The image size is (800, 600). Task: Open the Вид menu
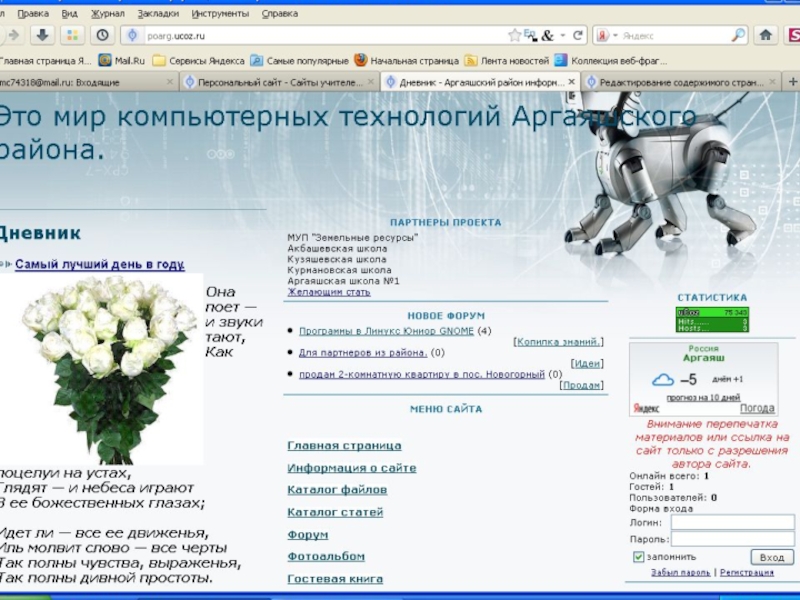[69, 14]
